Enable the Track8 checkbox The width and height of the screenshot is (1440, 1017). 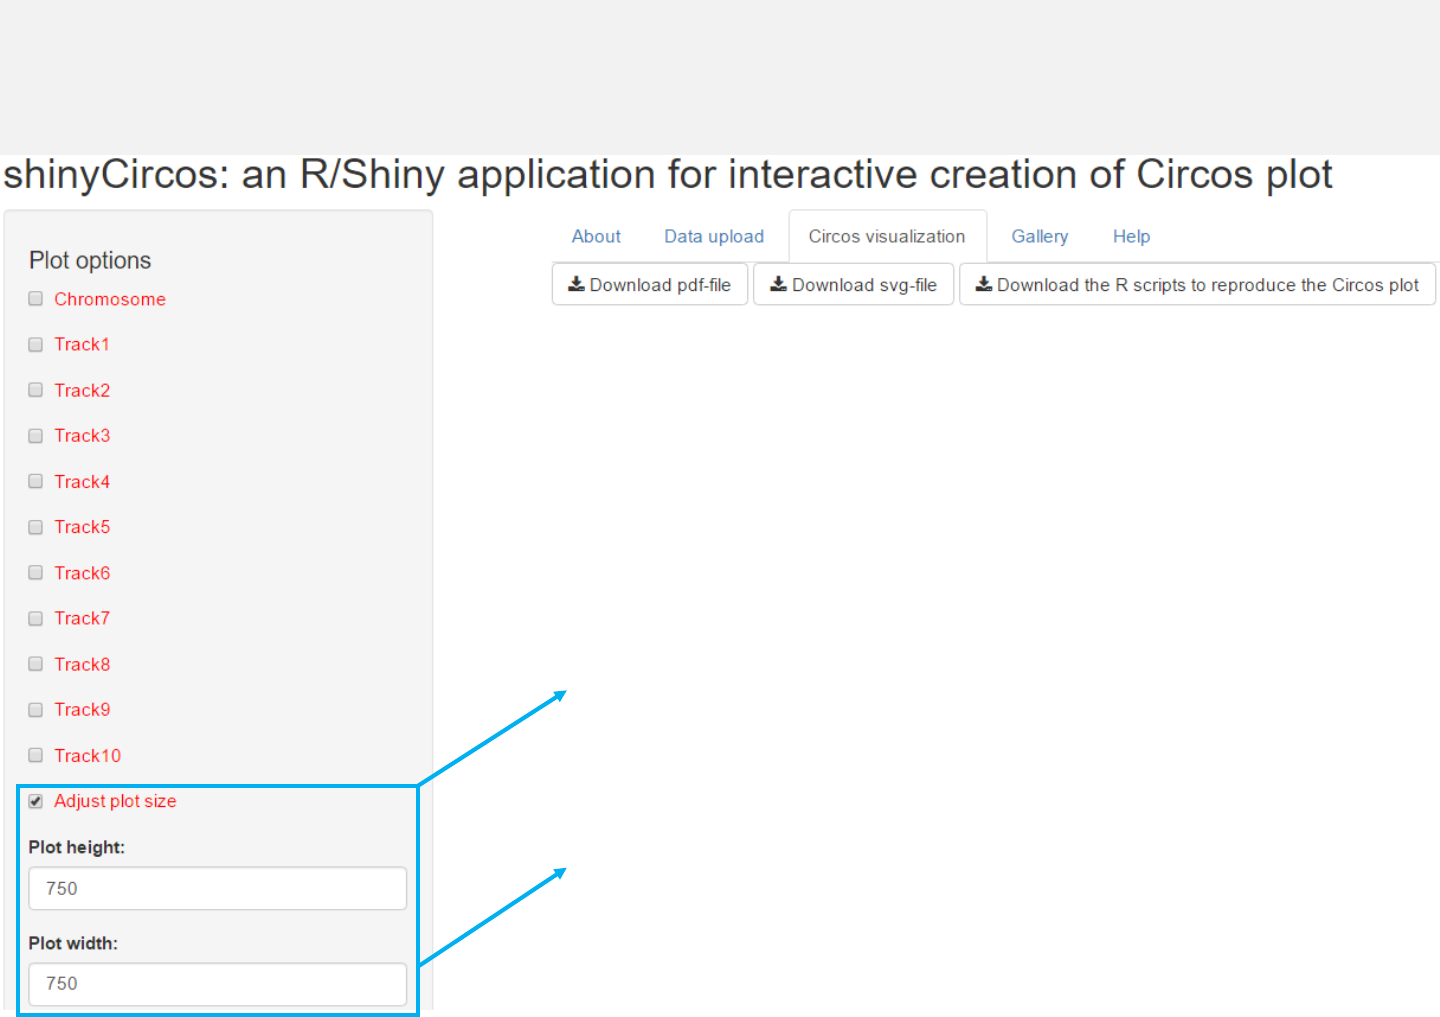coord(36,664)
